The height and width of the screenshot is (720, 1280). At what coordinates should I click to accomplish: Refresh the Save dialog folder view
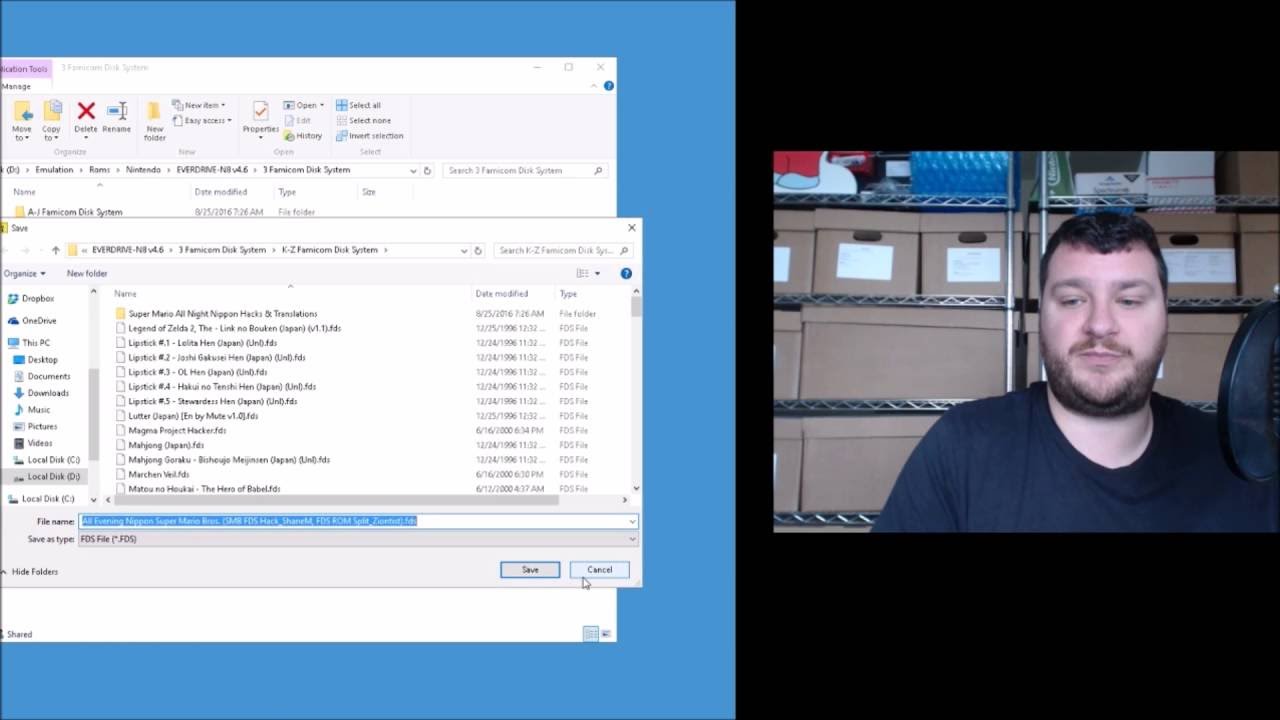click(478, 250)
